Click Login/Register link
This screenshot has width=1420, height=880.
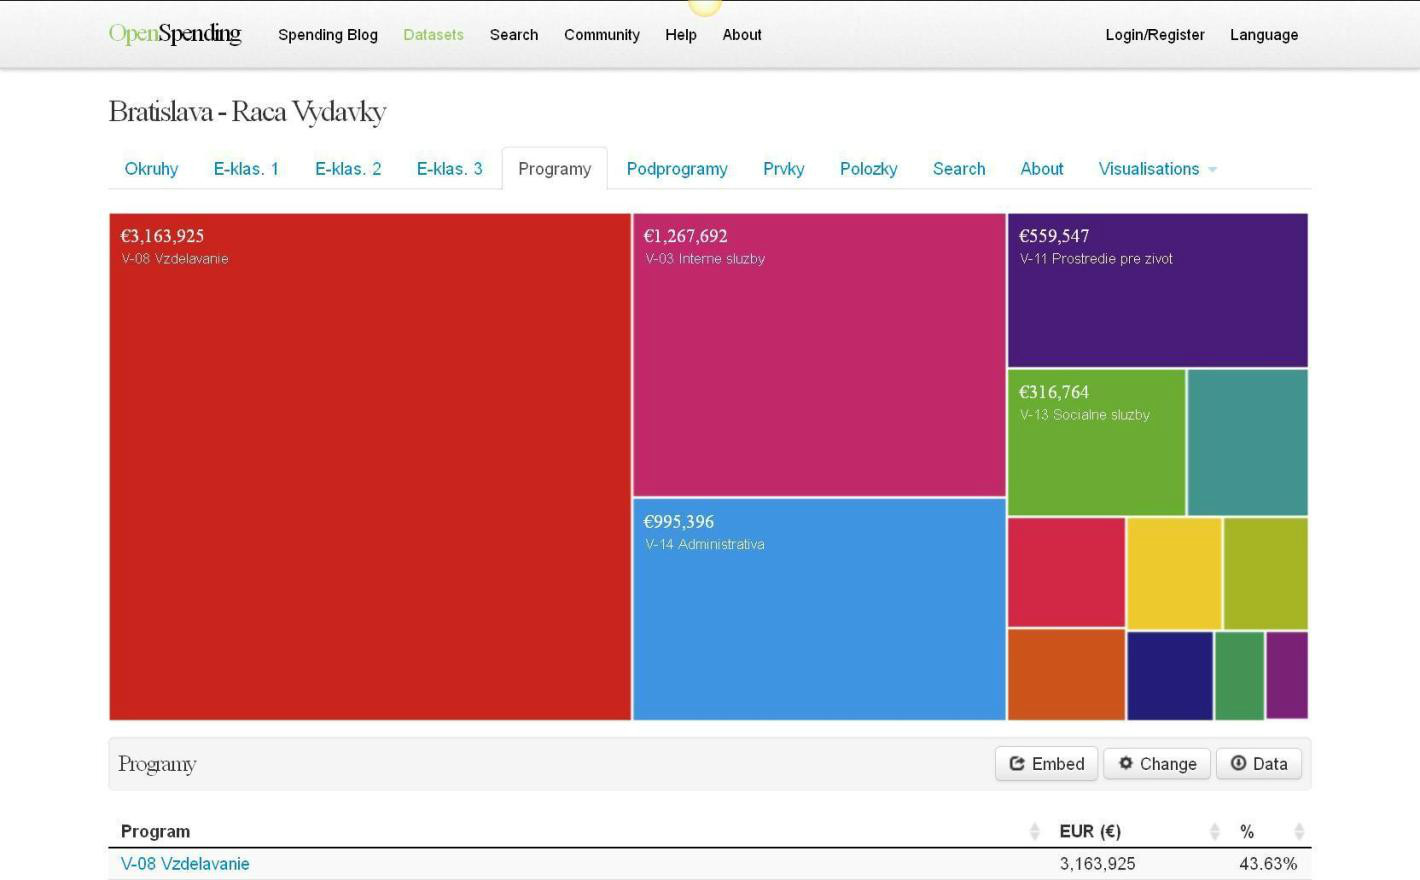[x=1154, y=35]
